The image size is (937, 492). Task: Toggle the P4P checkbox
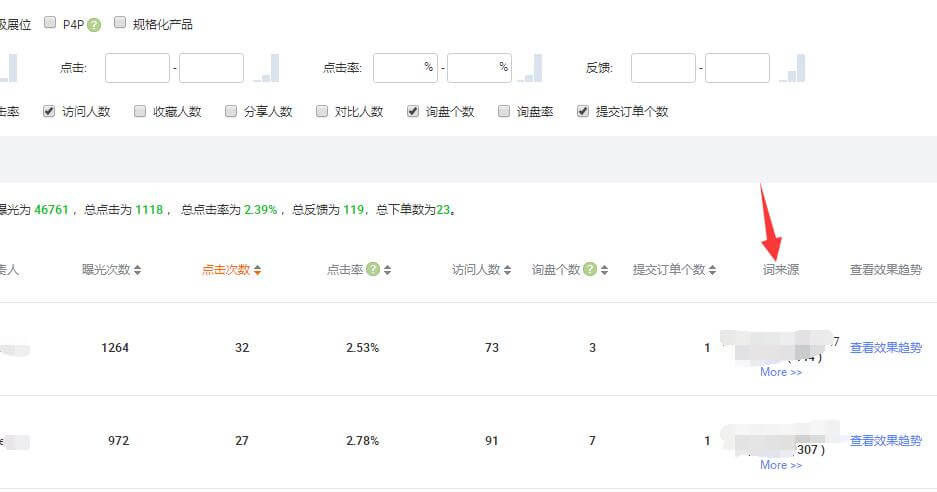click(x=50, y=23)
